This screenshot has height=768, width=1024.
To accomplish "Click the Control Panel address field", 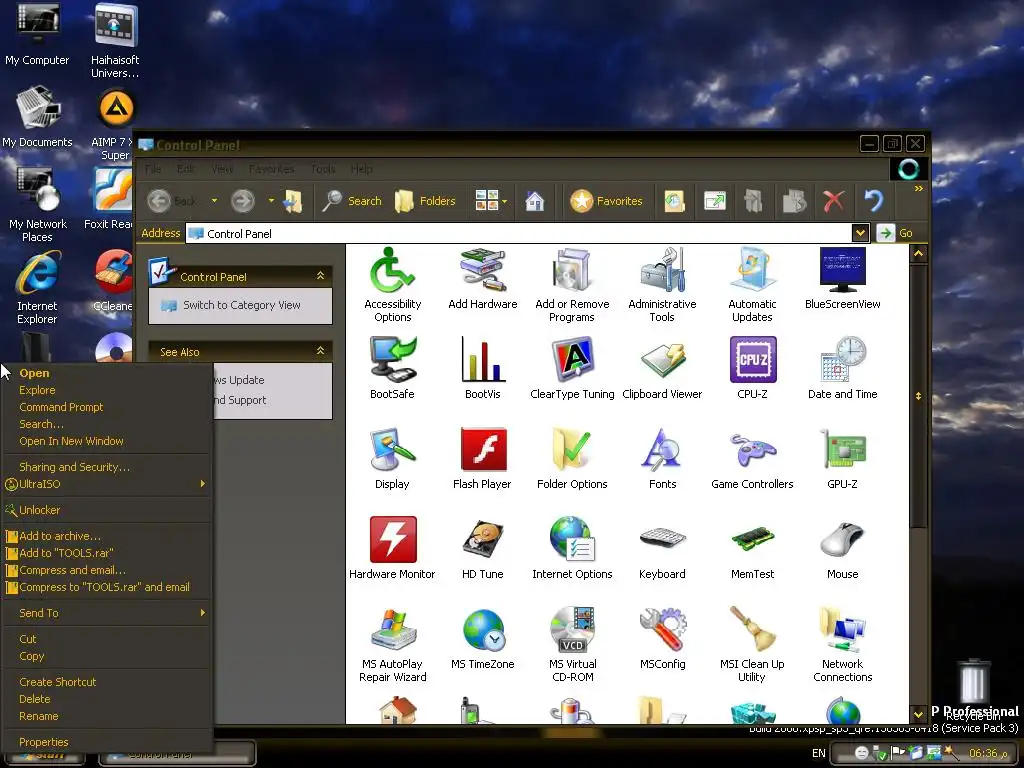I will point(519,233).
